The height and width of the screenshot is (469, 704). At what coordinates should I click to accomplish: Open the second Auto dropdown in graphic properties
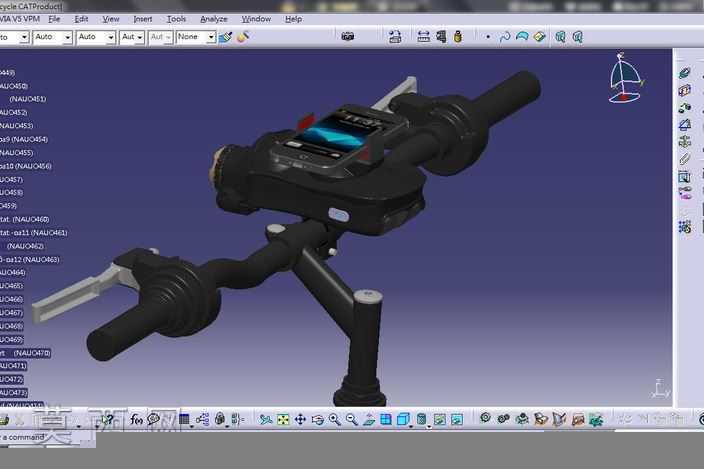pyautogui.click(x=96, y=37)
